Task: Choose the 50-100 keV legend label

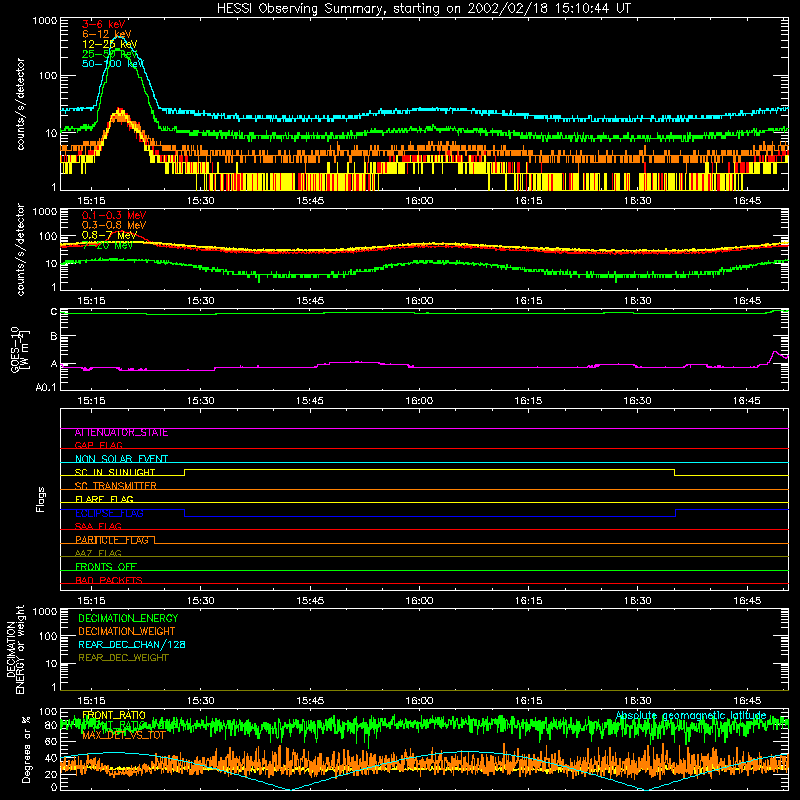Action: click(112, 63)
